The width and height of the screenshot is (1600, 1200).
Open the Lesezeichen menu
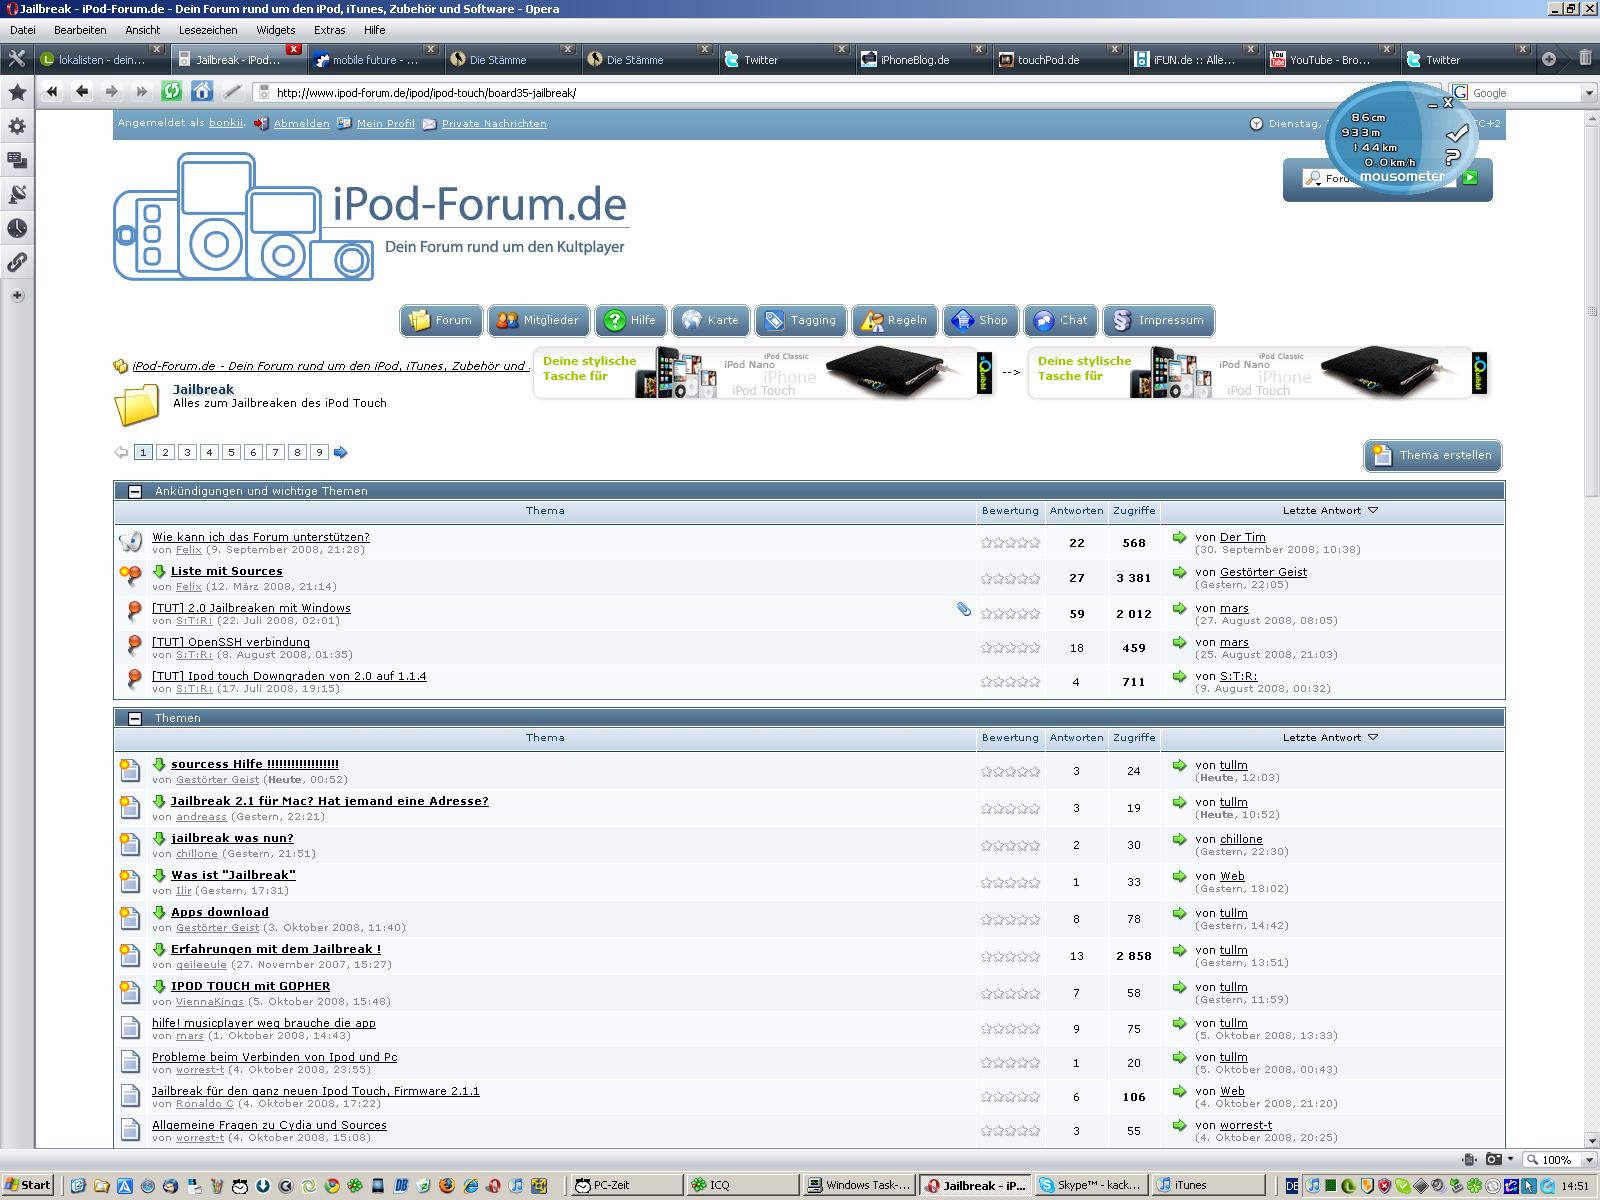[208, 30]
